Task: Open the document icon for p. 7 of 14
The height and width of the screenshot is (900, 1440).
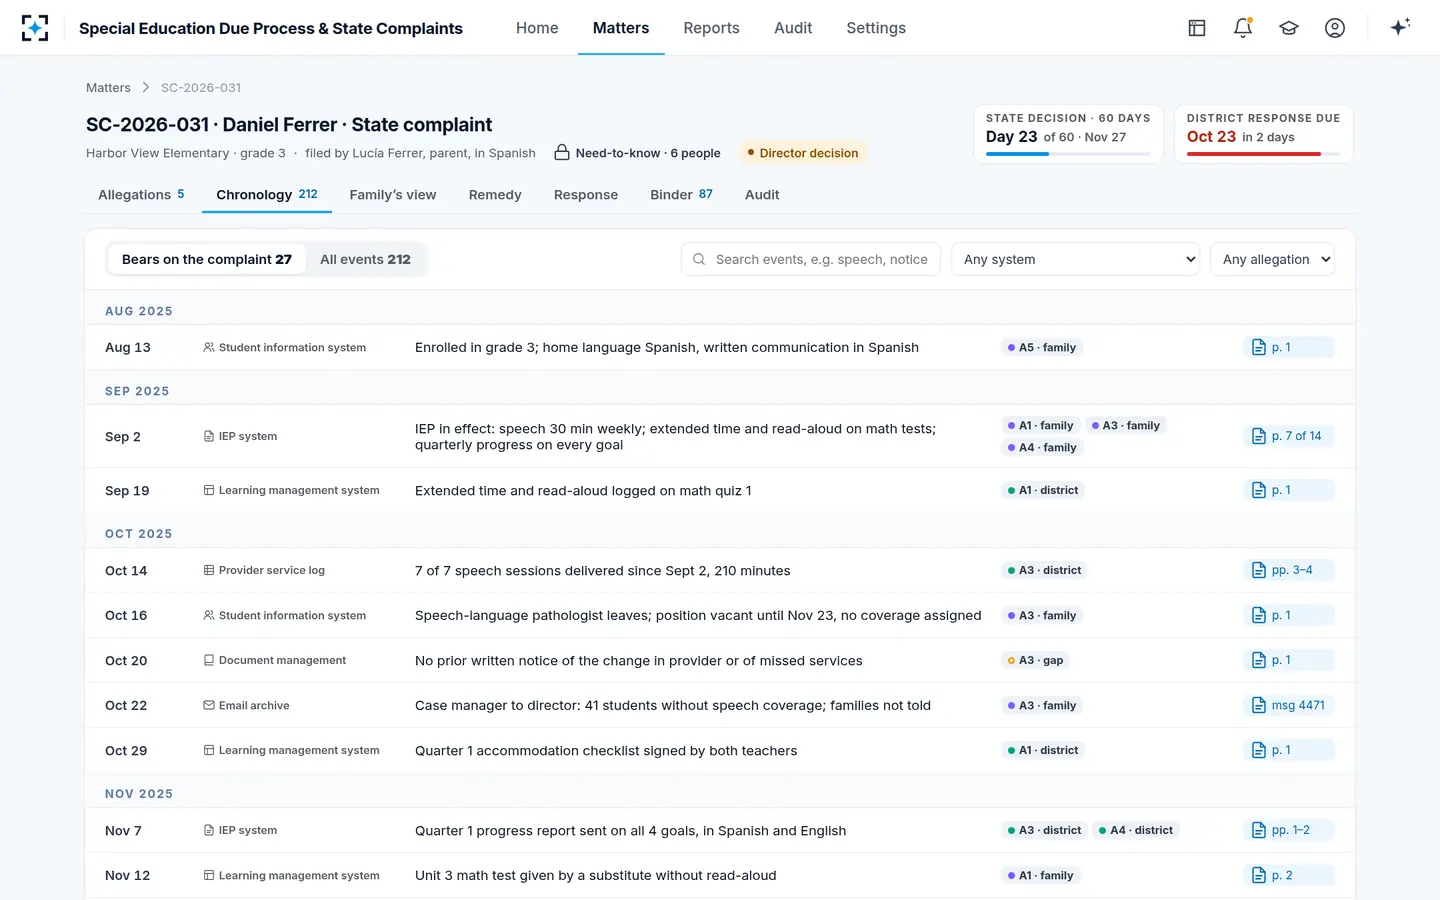Action: click(x=1259, y=436)
